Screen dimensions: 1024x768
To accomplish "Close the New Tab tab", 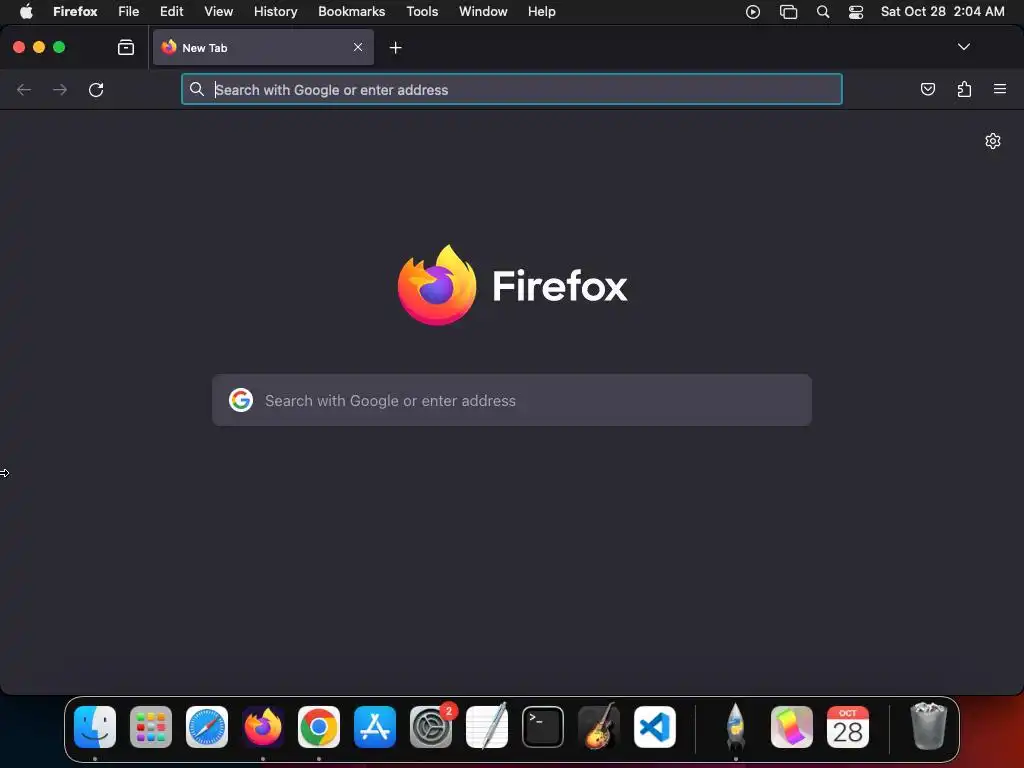I will point(358,47).
